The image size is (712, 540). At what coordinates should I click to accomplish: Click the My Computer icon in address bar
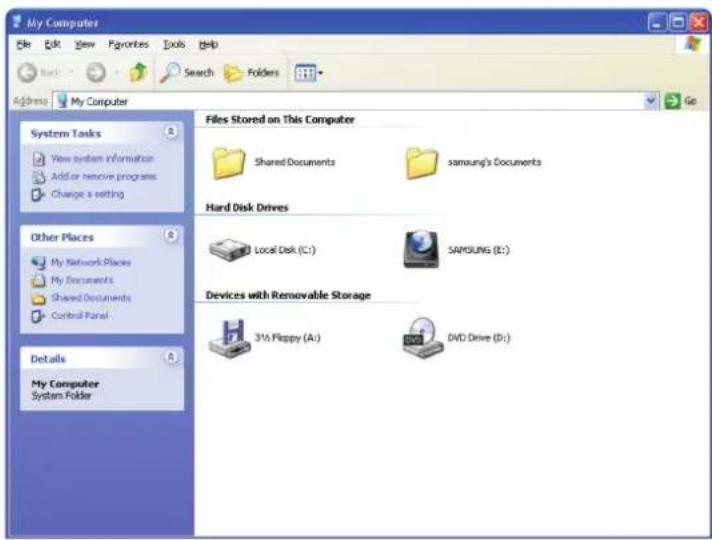[x=63, y=101]
